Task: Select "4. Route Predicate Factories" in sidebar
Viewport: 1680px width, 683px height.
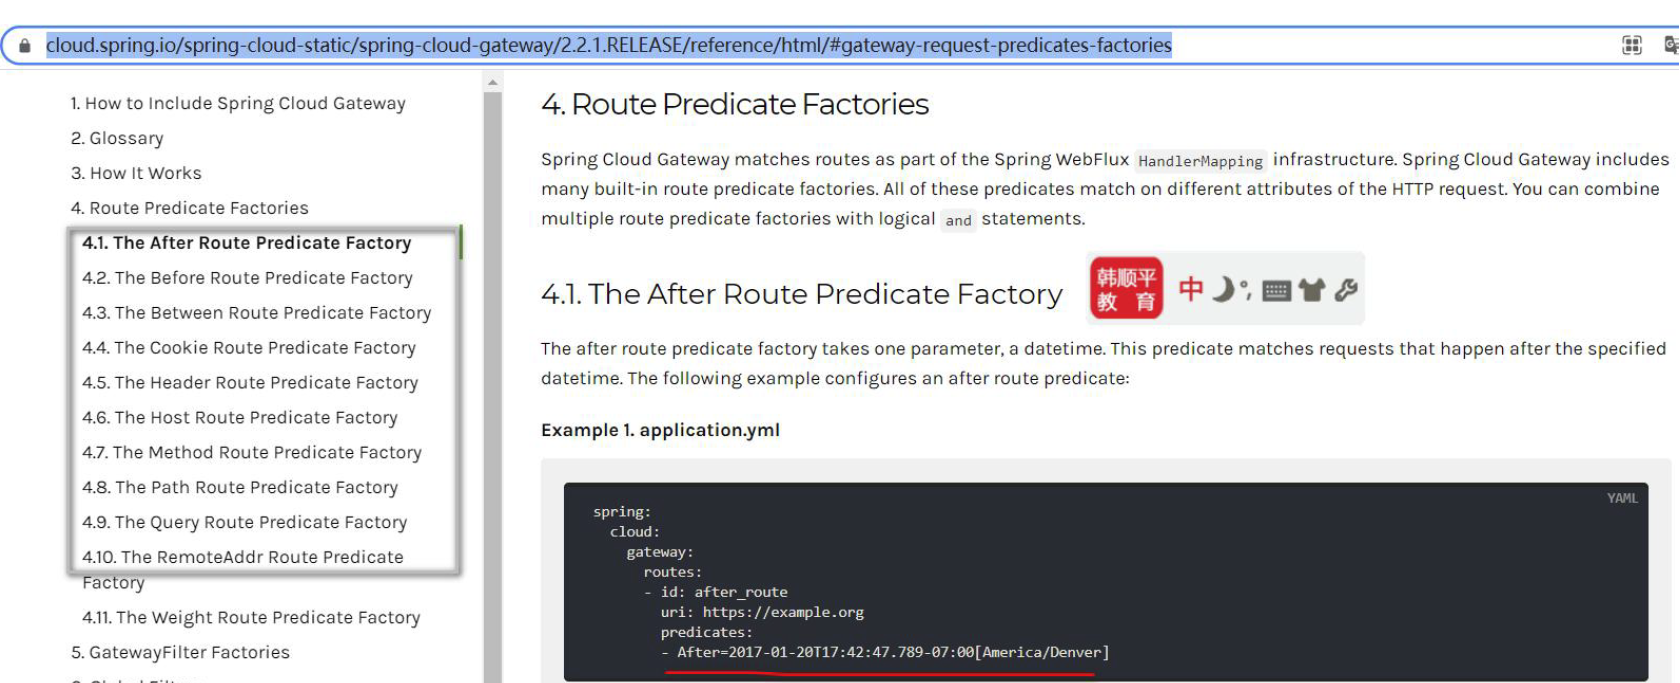Action: [x=190, y=208]
